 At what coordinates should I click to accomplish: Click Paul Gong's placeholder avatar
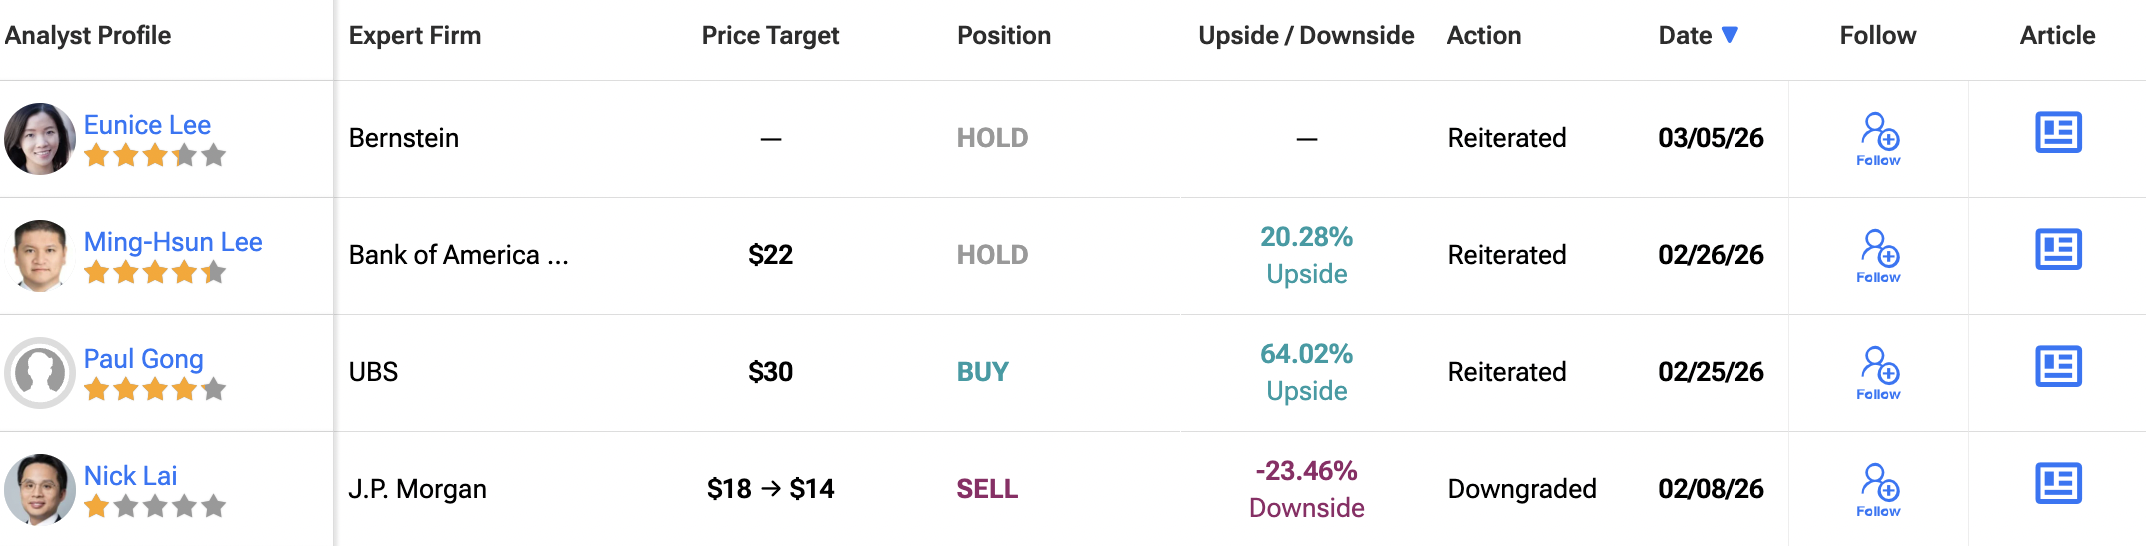tap(40, 373)
